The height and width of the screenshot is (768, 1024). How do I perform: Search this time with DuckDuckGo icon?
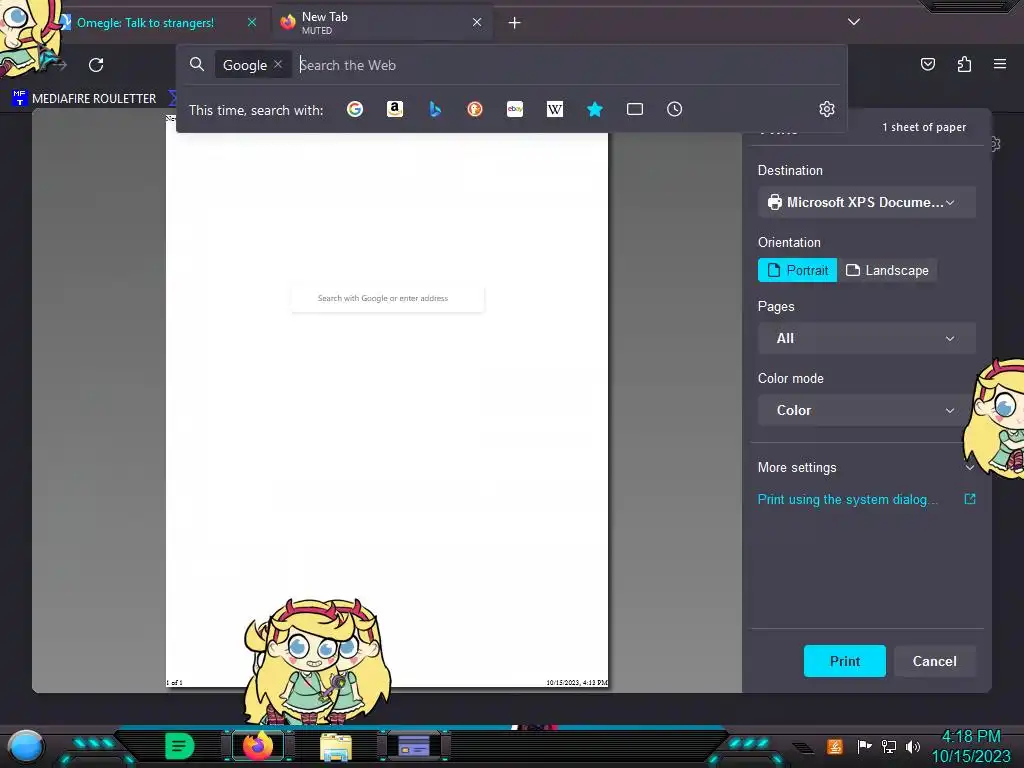pos(475,109)
